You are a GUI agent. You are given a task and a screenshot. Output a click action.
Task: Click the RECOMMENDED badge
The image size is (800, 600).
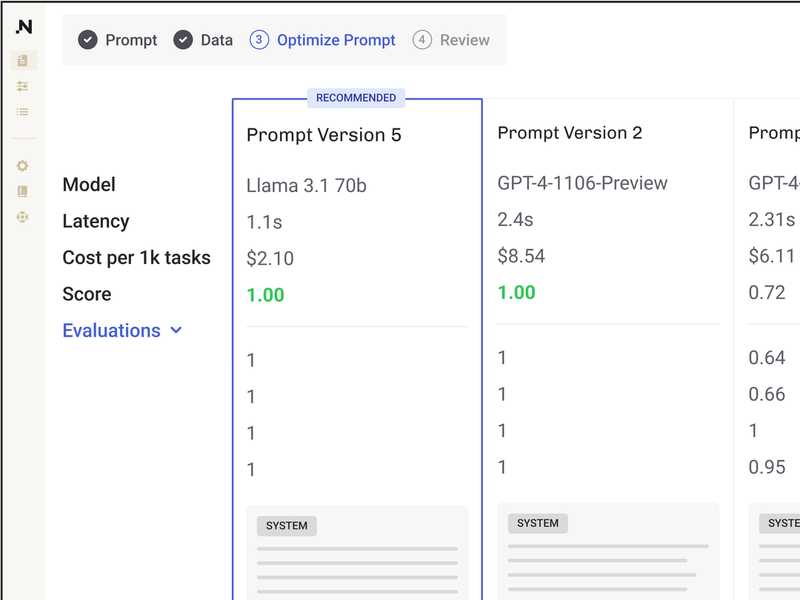click(x=356, y=98)
